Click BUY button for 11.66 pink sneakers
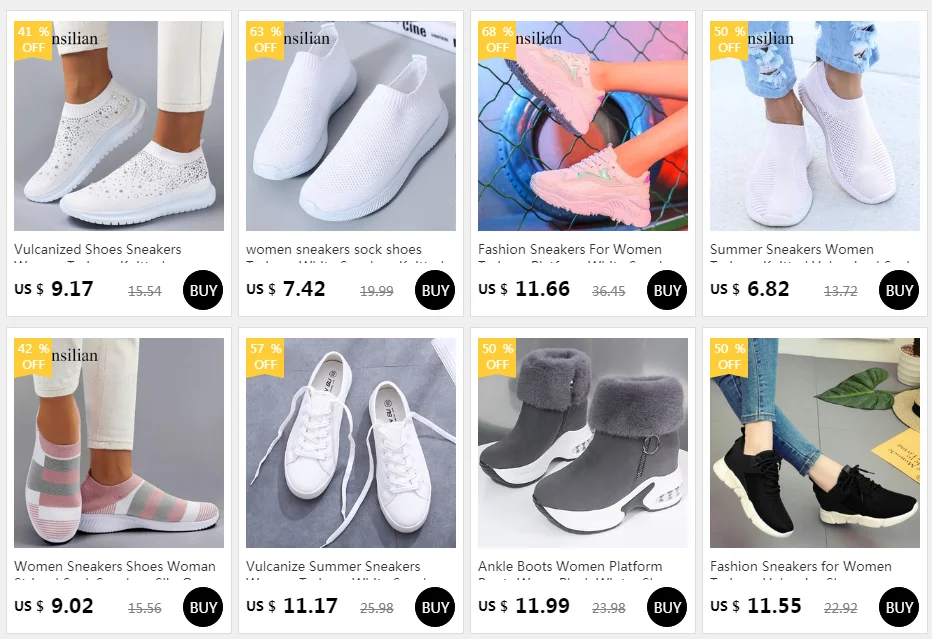The height and width of the screenshot is (639, 932). click(x=667, y=290)
